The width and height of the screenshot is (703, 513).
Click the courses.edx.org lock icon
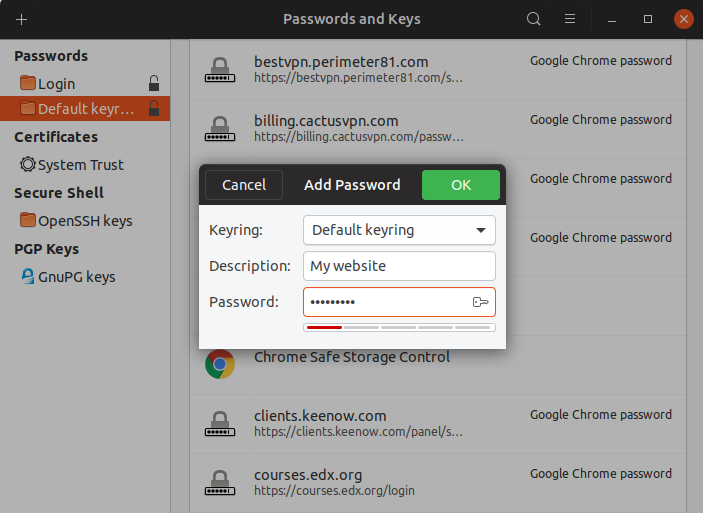tap(220, 483)
